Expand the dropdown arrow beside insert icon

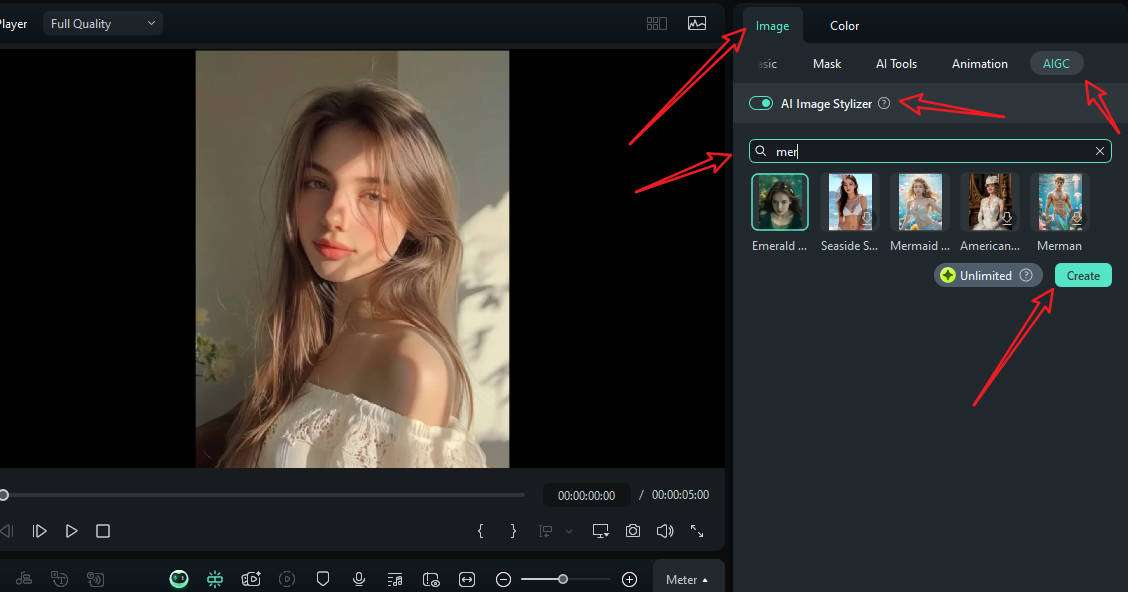[x=569, y=532]
